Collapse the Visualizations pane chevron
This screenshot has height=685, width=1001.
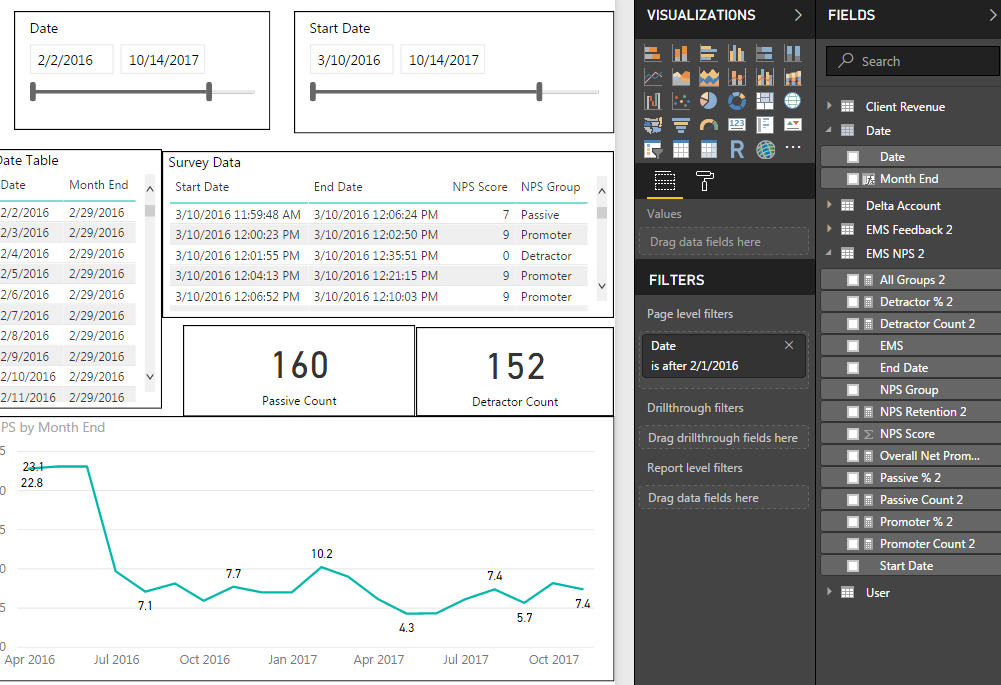(798, 15)
